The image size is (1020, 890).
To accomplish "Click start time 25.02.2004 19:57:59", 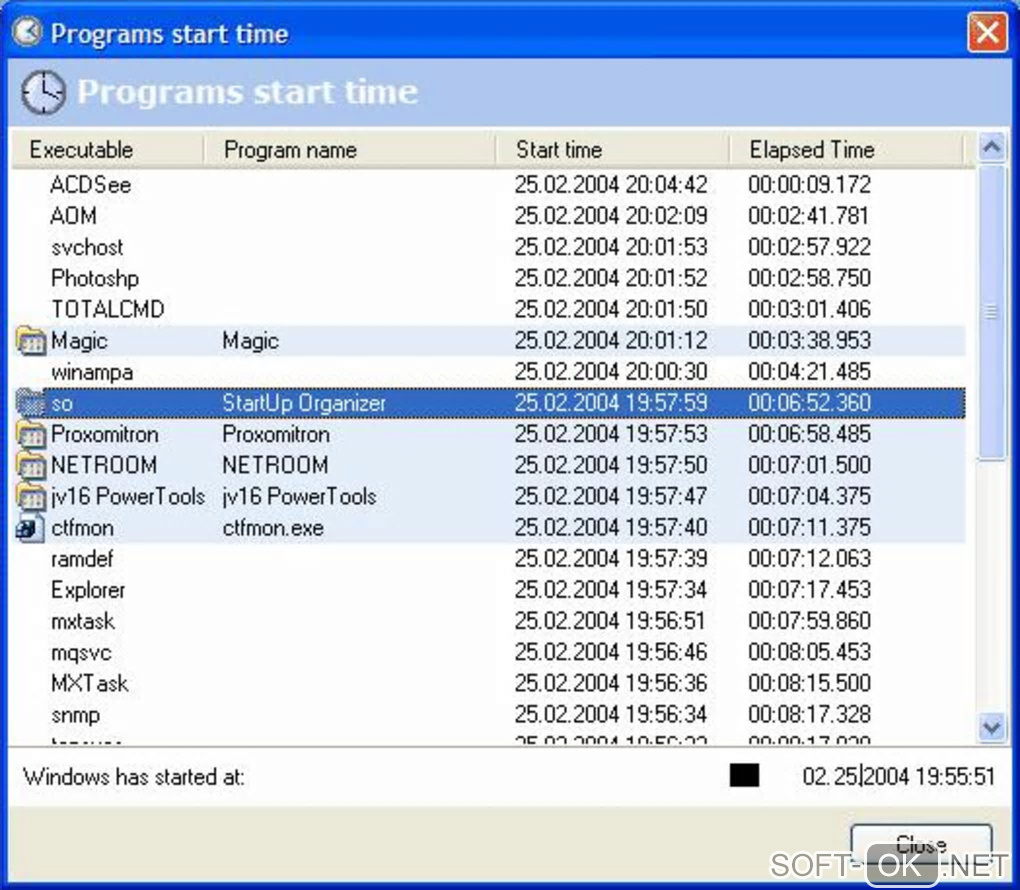I will click(611, 403).
